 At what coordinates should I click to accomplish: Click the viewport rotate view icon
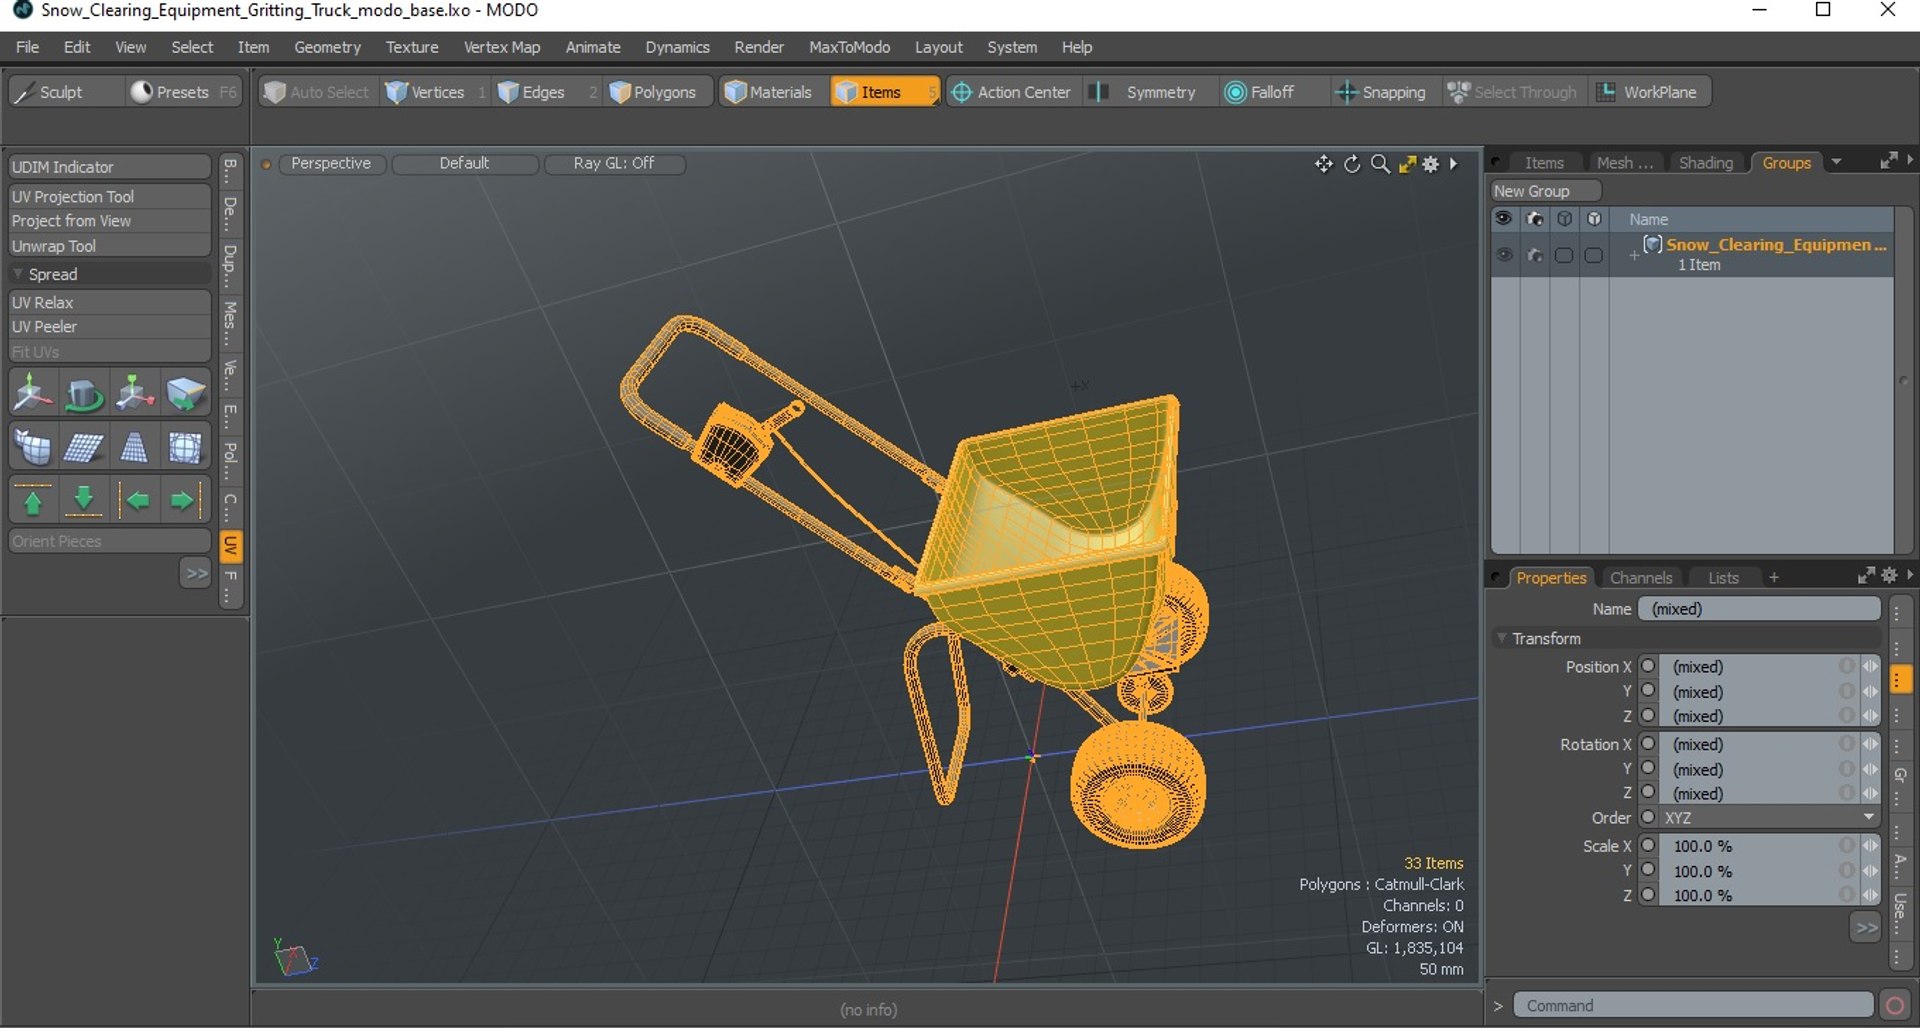[x=1352, y=164]
